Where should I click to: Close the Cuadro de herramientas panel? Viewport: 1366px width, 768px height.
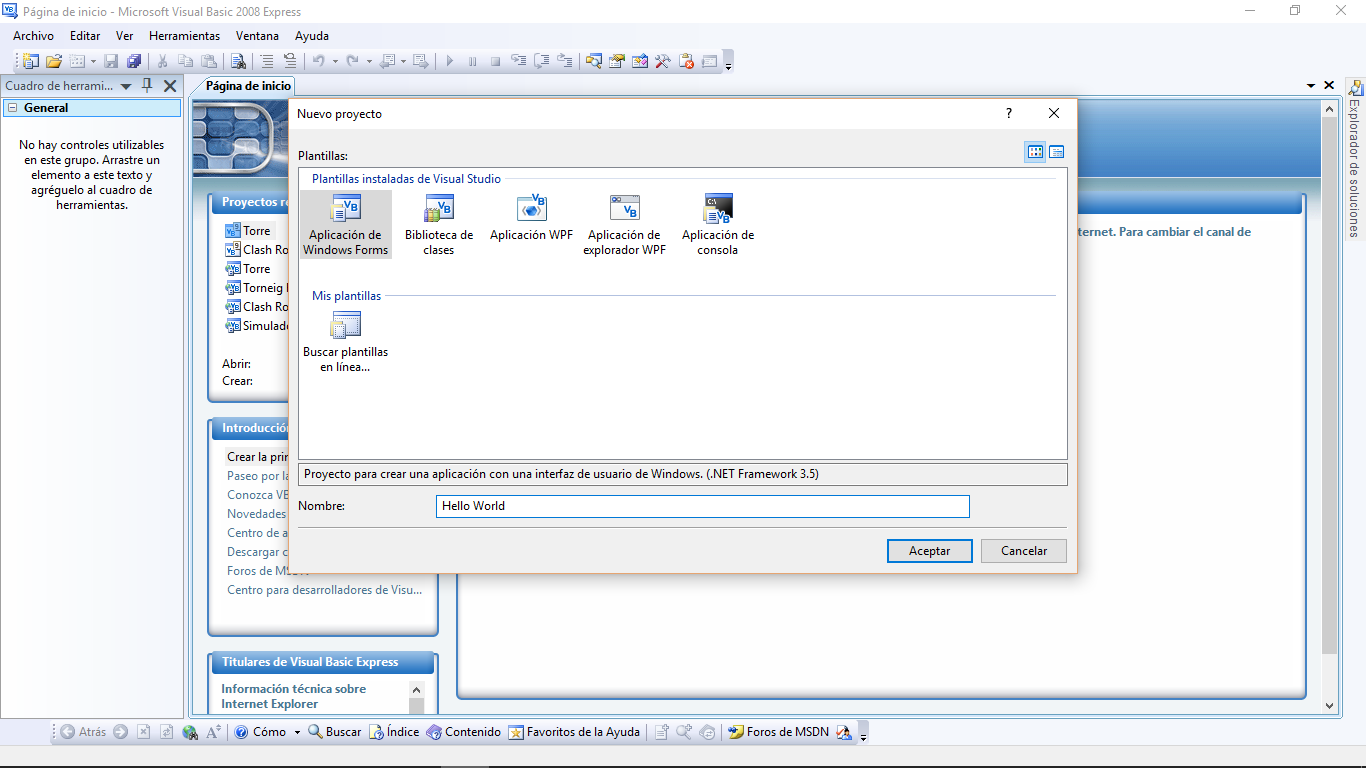(170, 86)
